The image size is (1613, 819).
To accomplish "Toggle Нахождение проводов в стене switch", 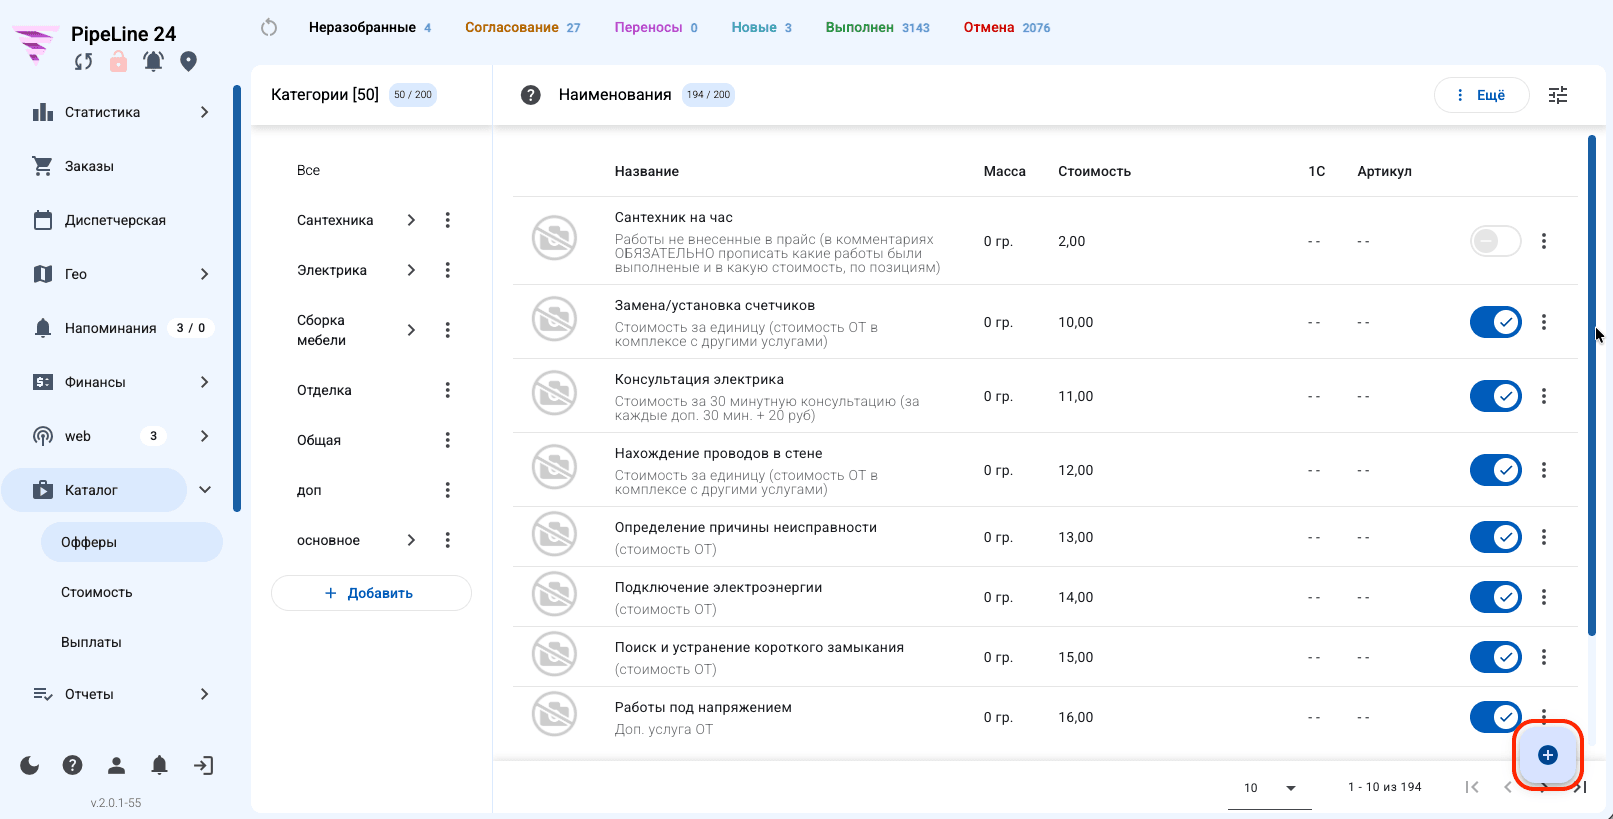I will click(1496, 470).
